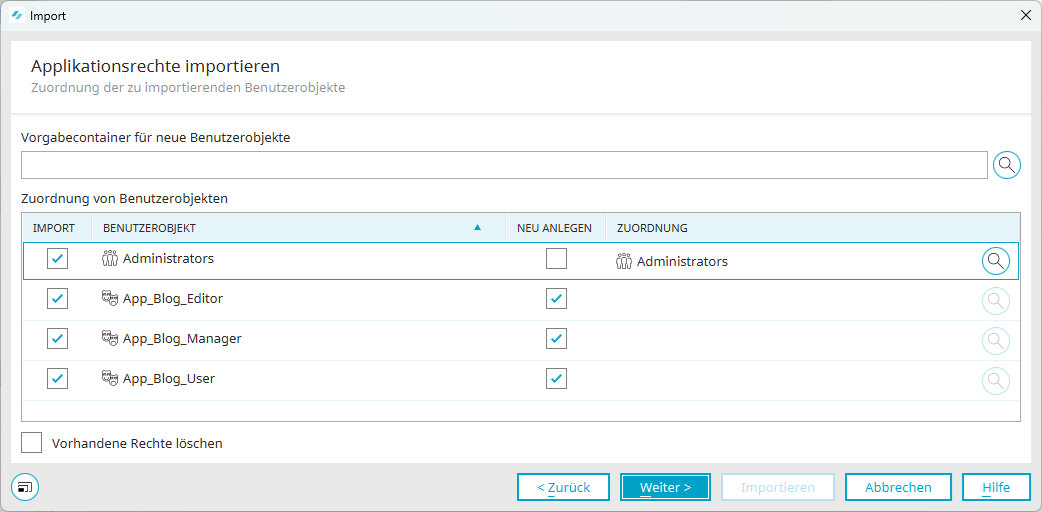Click the role icon beside App_Blog_User
This screenshot has height=512, width=1042.
(x=110, y=378)
